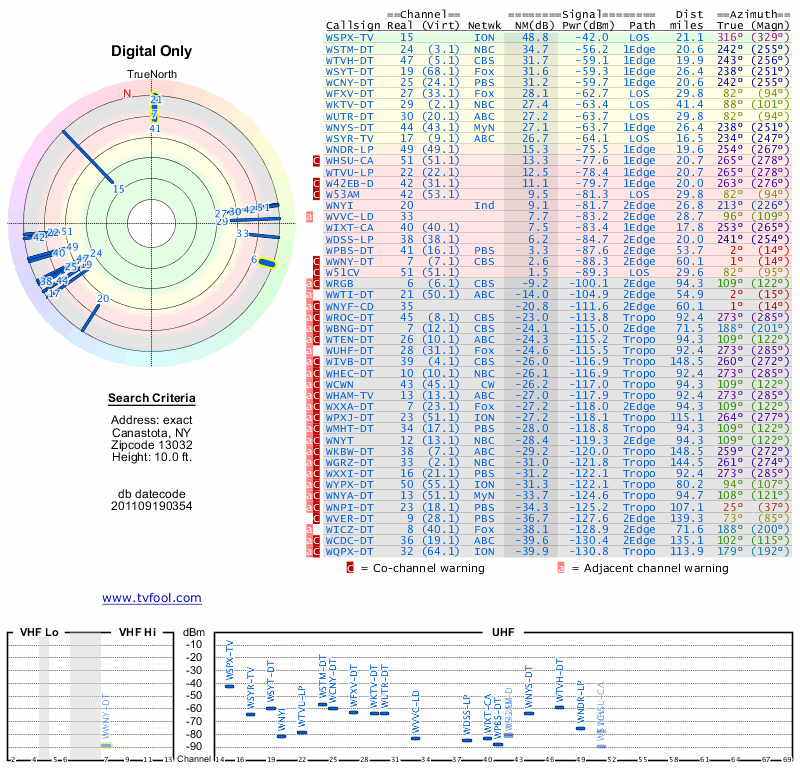Click the 316° true azimuth for WSPX-TV
This screenshot has width=800, height=768.
[x=730, y=38]
